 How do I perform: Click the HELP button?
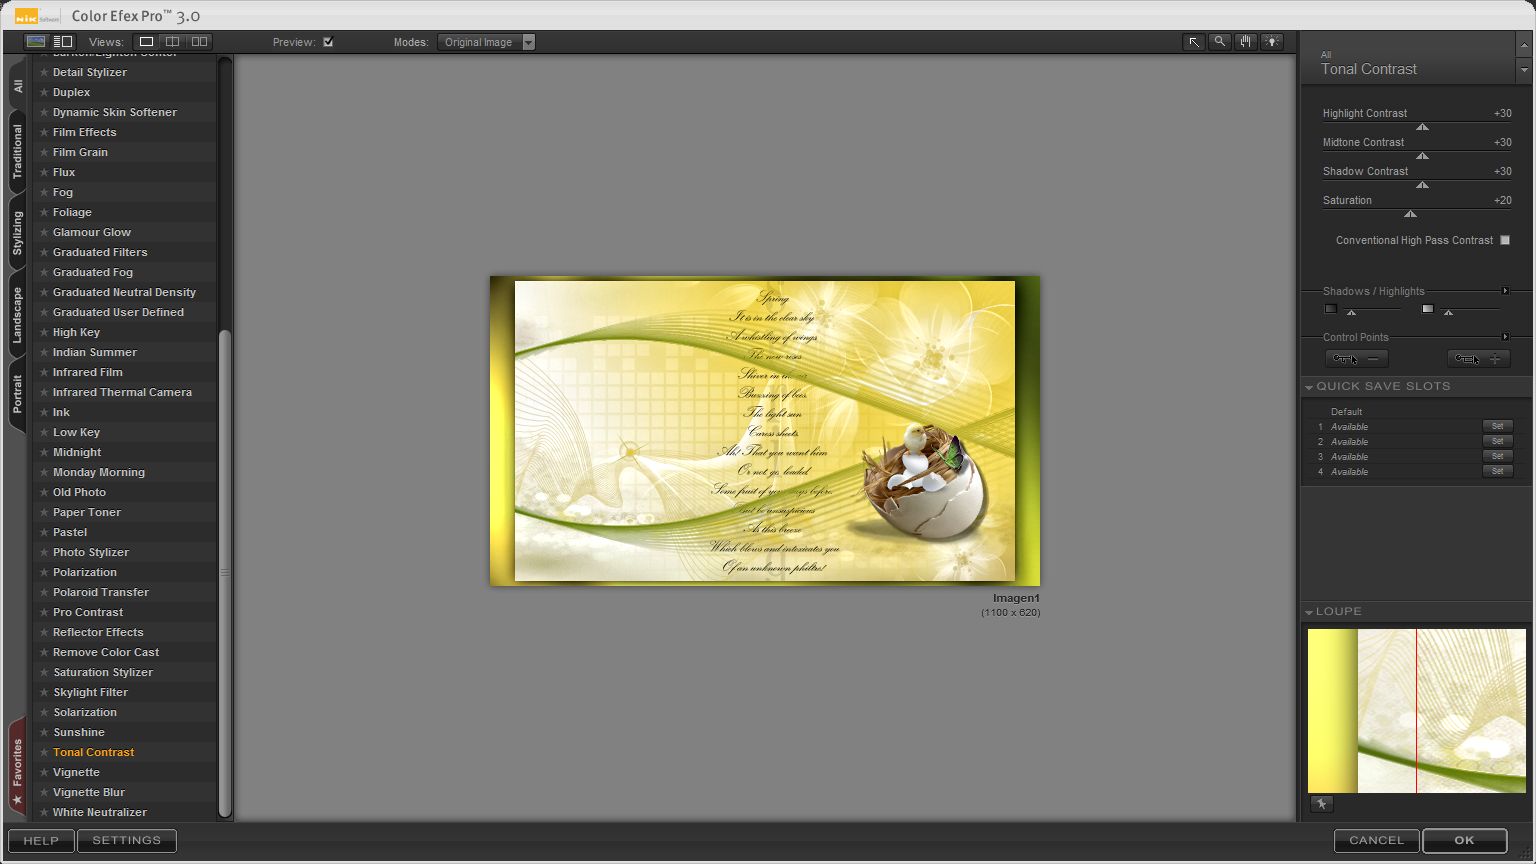41,841
